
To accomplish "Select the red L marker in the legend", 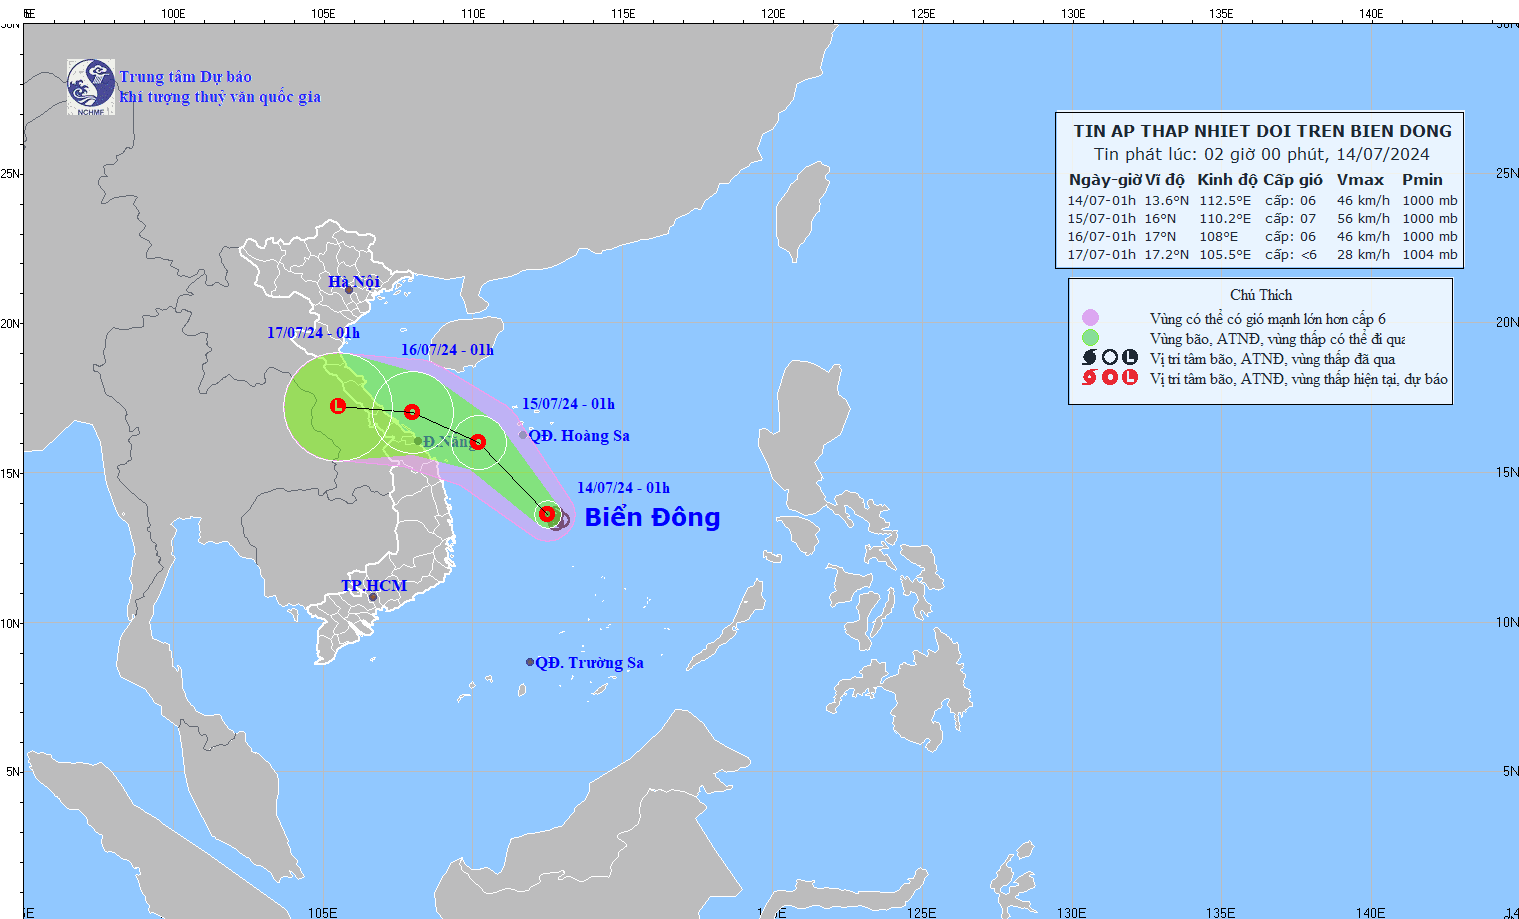I will (x=1132, y=378).
